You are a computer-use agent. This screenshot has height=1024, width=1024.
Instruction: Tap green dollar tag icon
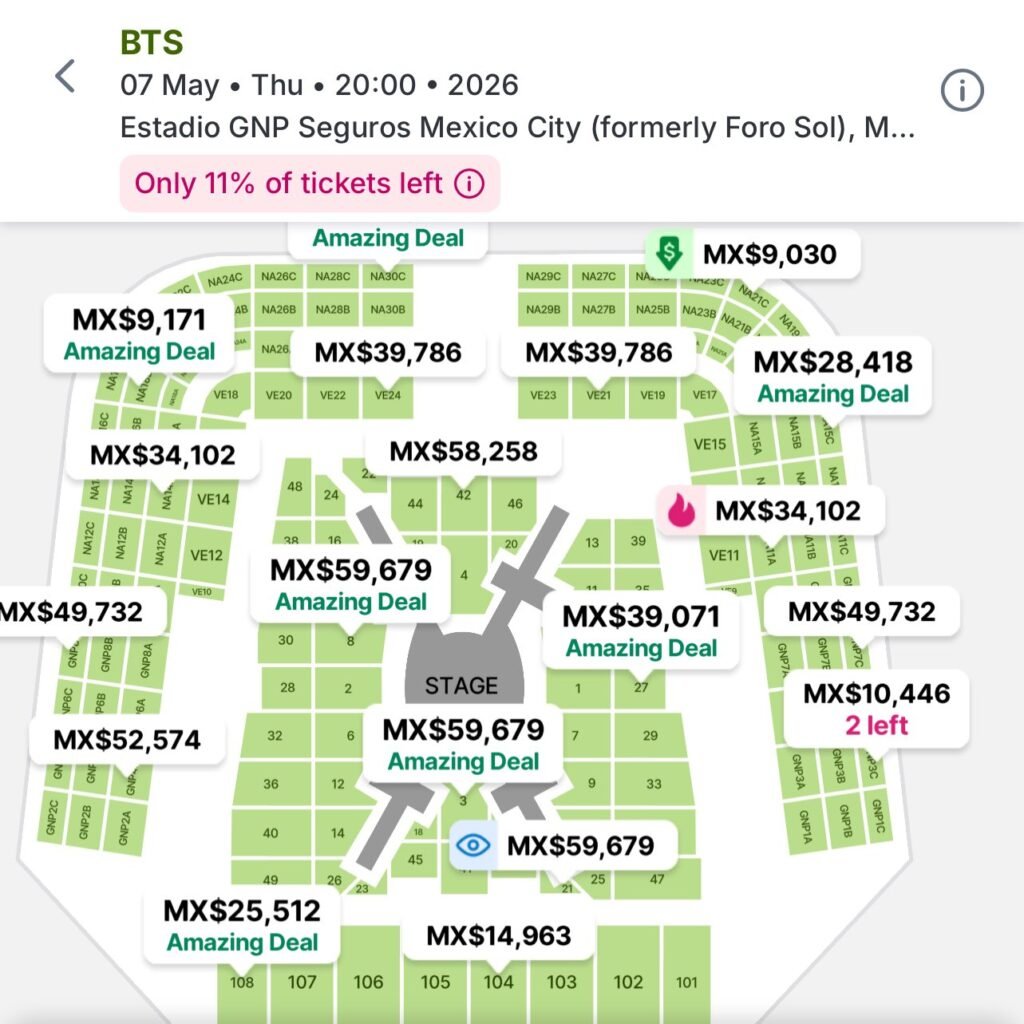tap(667, 254)
